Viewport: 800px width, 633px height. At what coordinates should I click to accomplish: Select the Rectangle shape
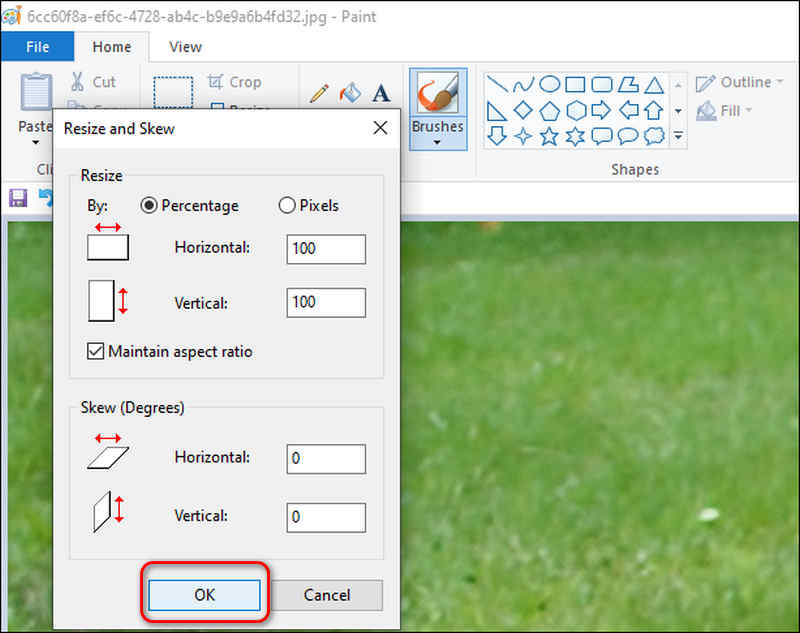[x=576, y=84]
